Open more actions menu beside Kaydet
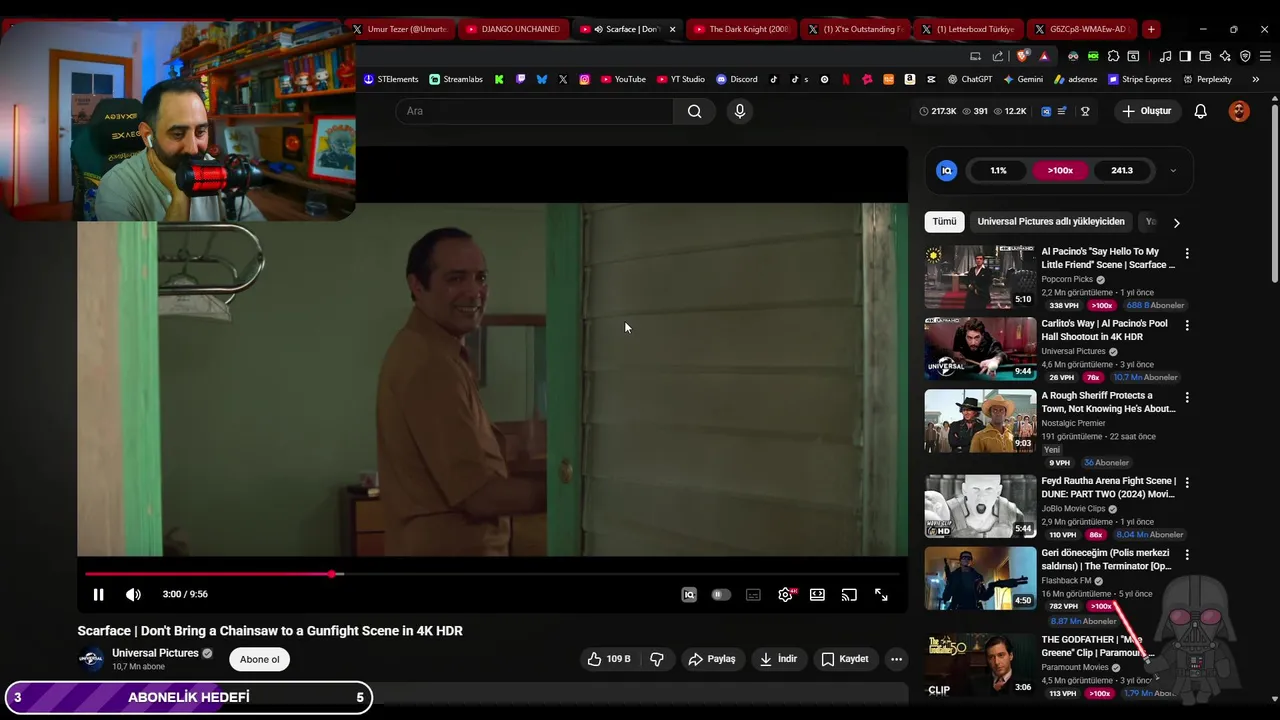 pyautogui.click(x=896, y=659)
